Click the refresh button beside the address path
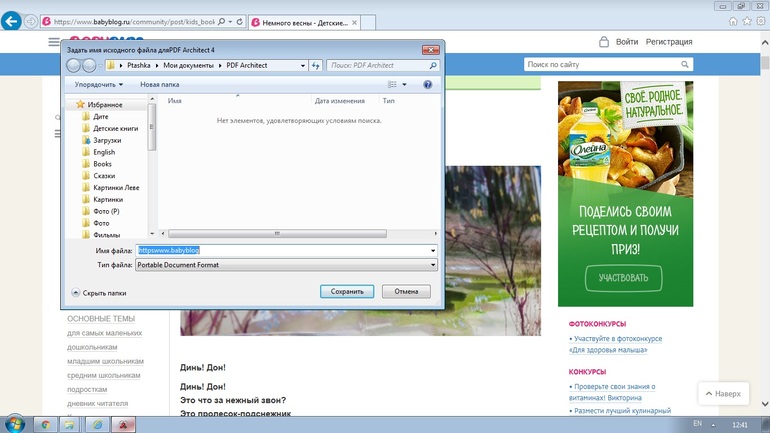 click(x=316, y=65)
